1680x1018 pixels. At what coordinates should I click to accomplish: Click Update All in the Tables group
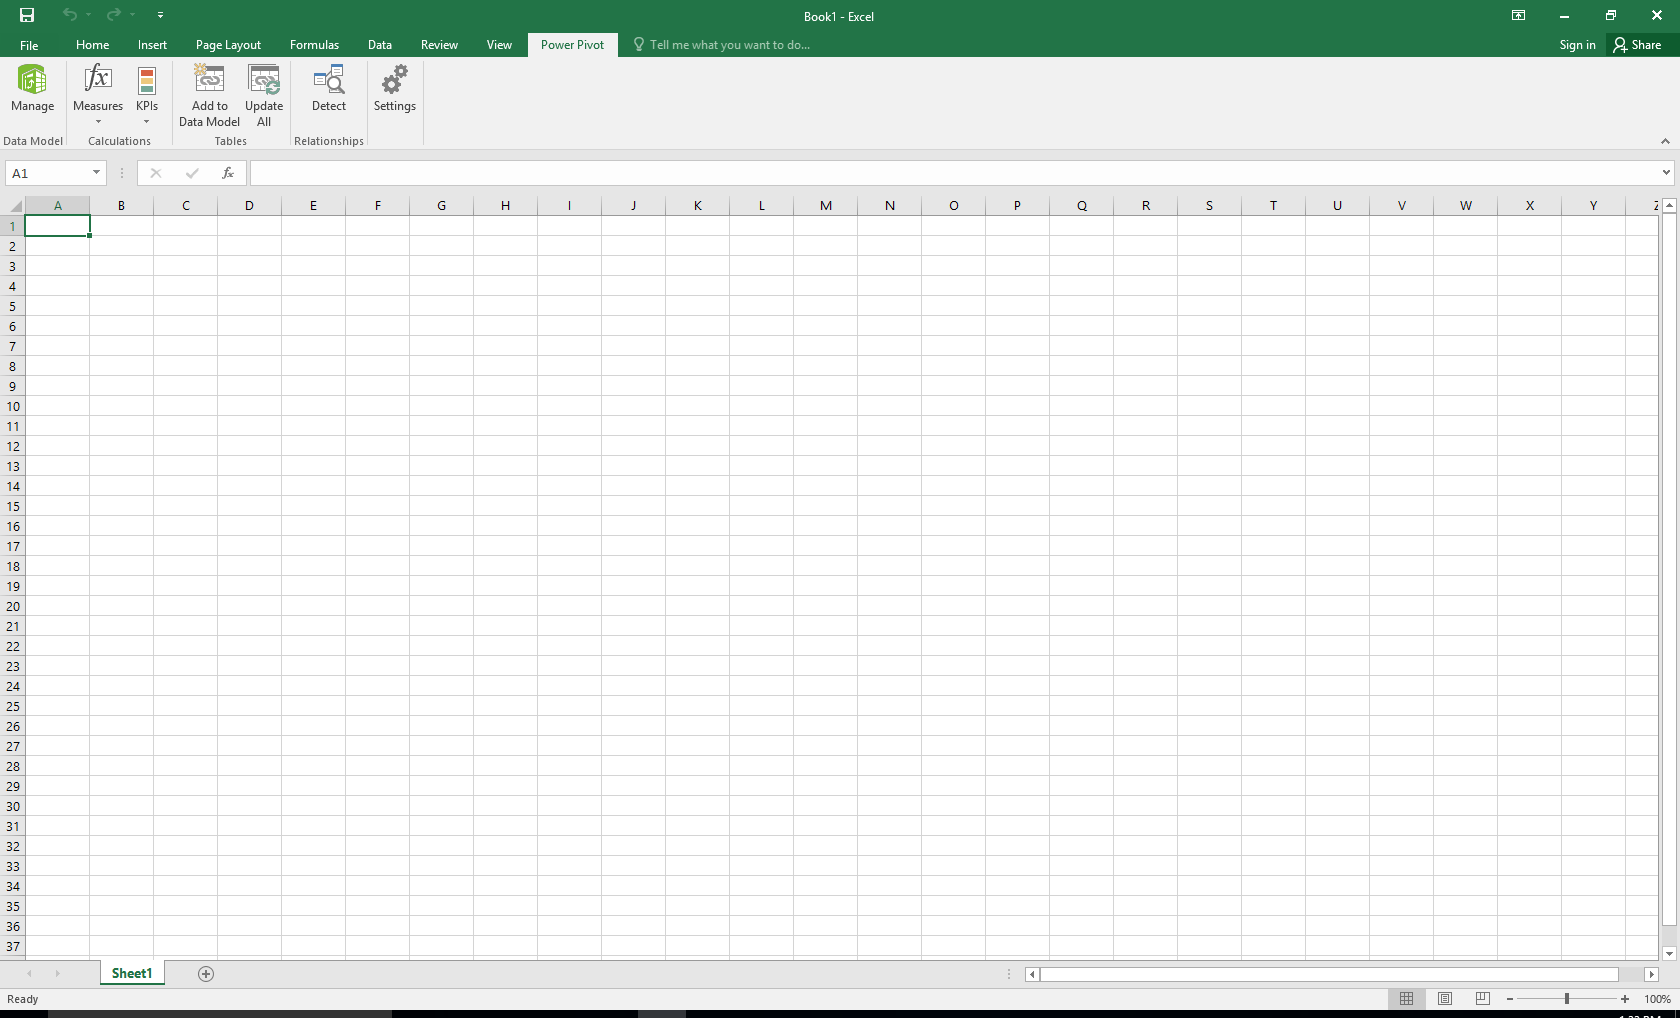point(263,95)
